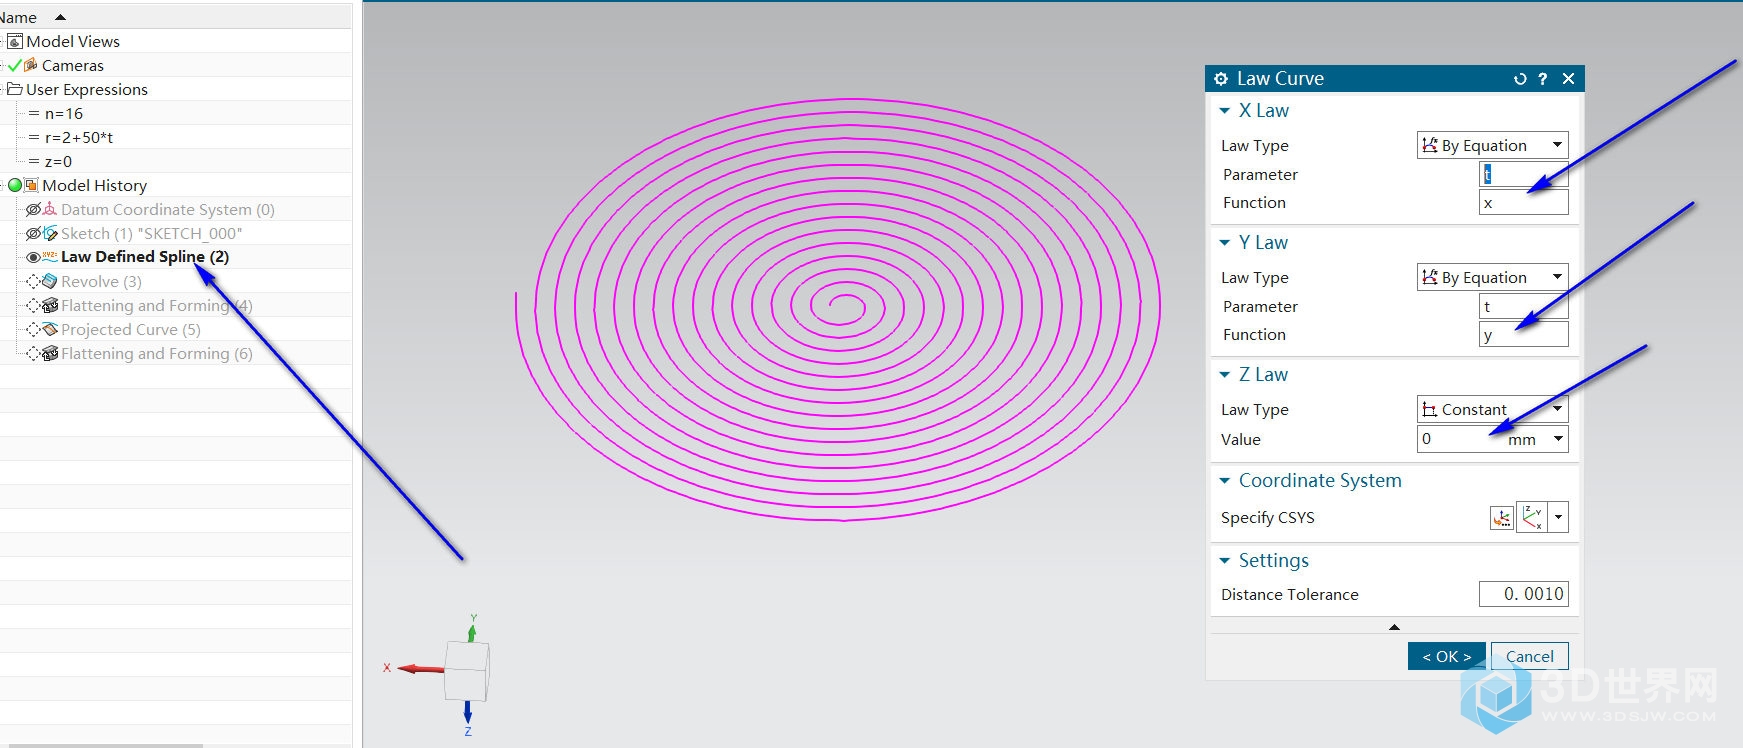Collapse the X Law section

(1225, 111)
